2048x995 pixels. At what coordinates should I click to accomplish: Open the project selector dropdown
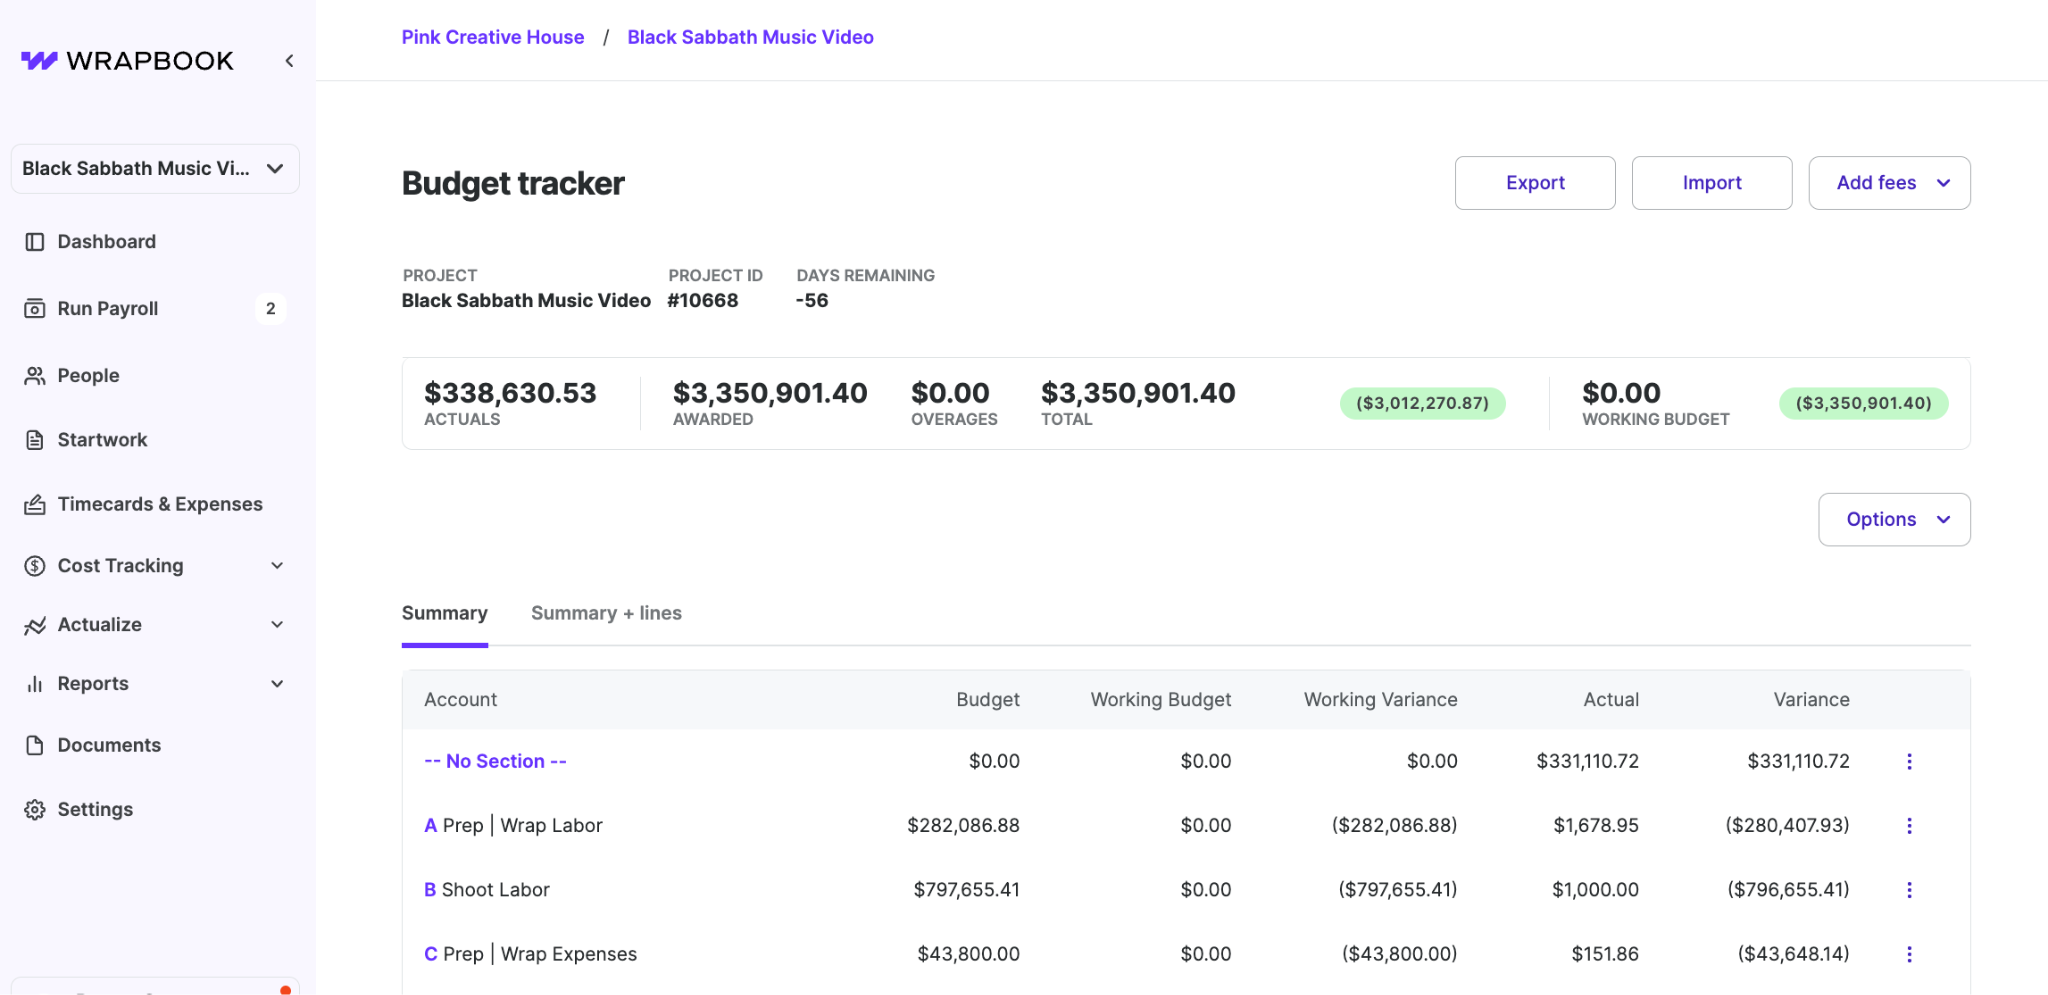pos(155,169)
